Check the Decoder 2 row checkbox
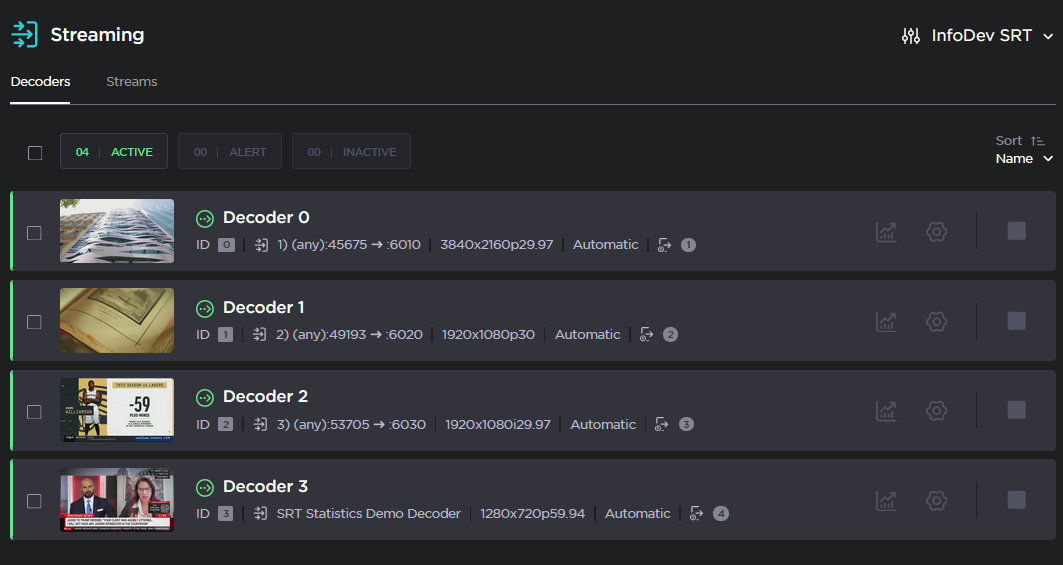The height and width of the screenshot is (565, 1063). (x=34, y=411)
